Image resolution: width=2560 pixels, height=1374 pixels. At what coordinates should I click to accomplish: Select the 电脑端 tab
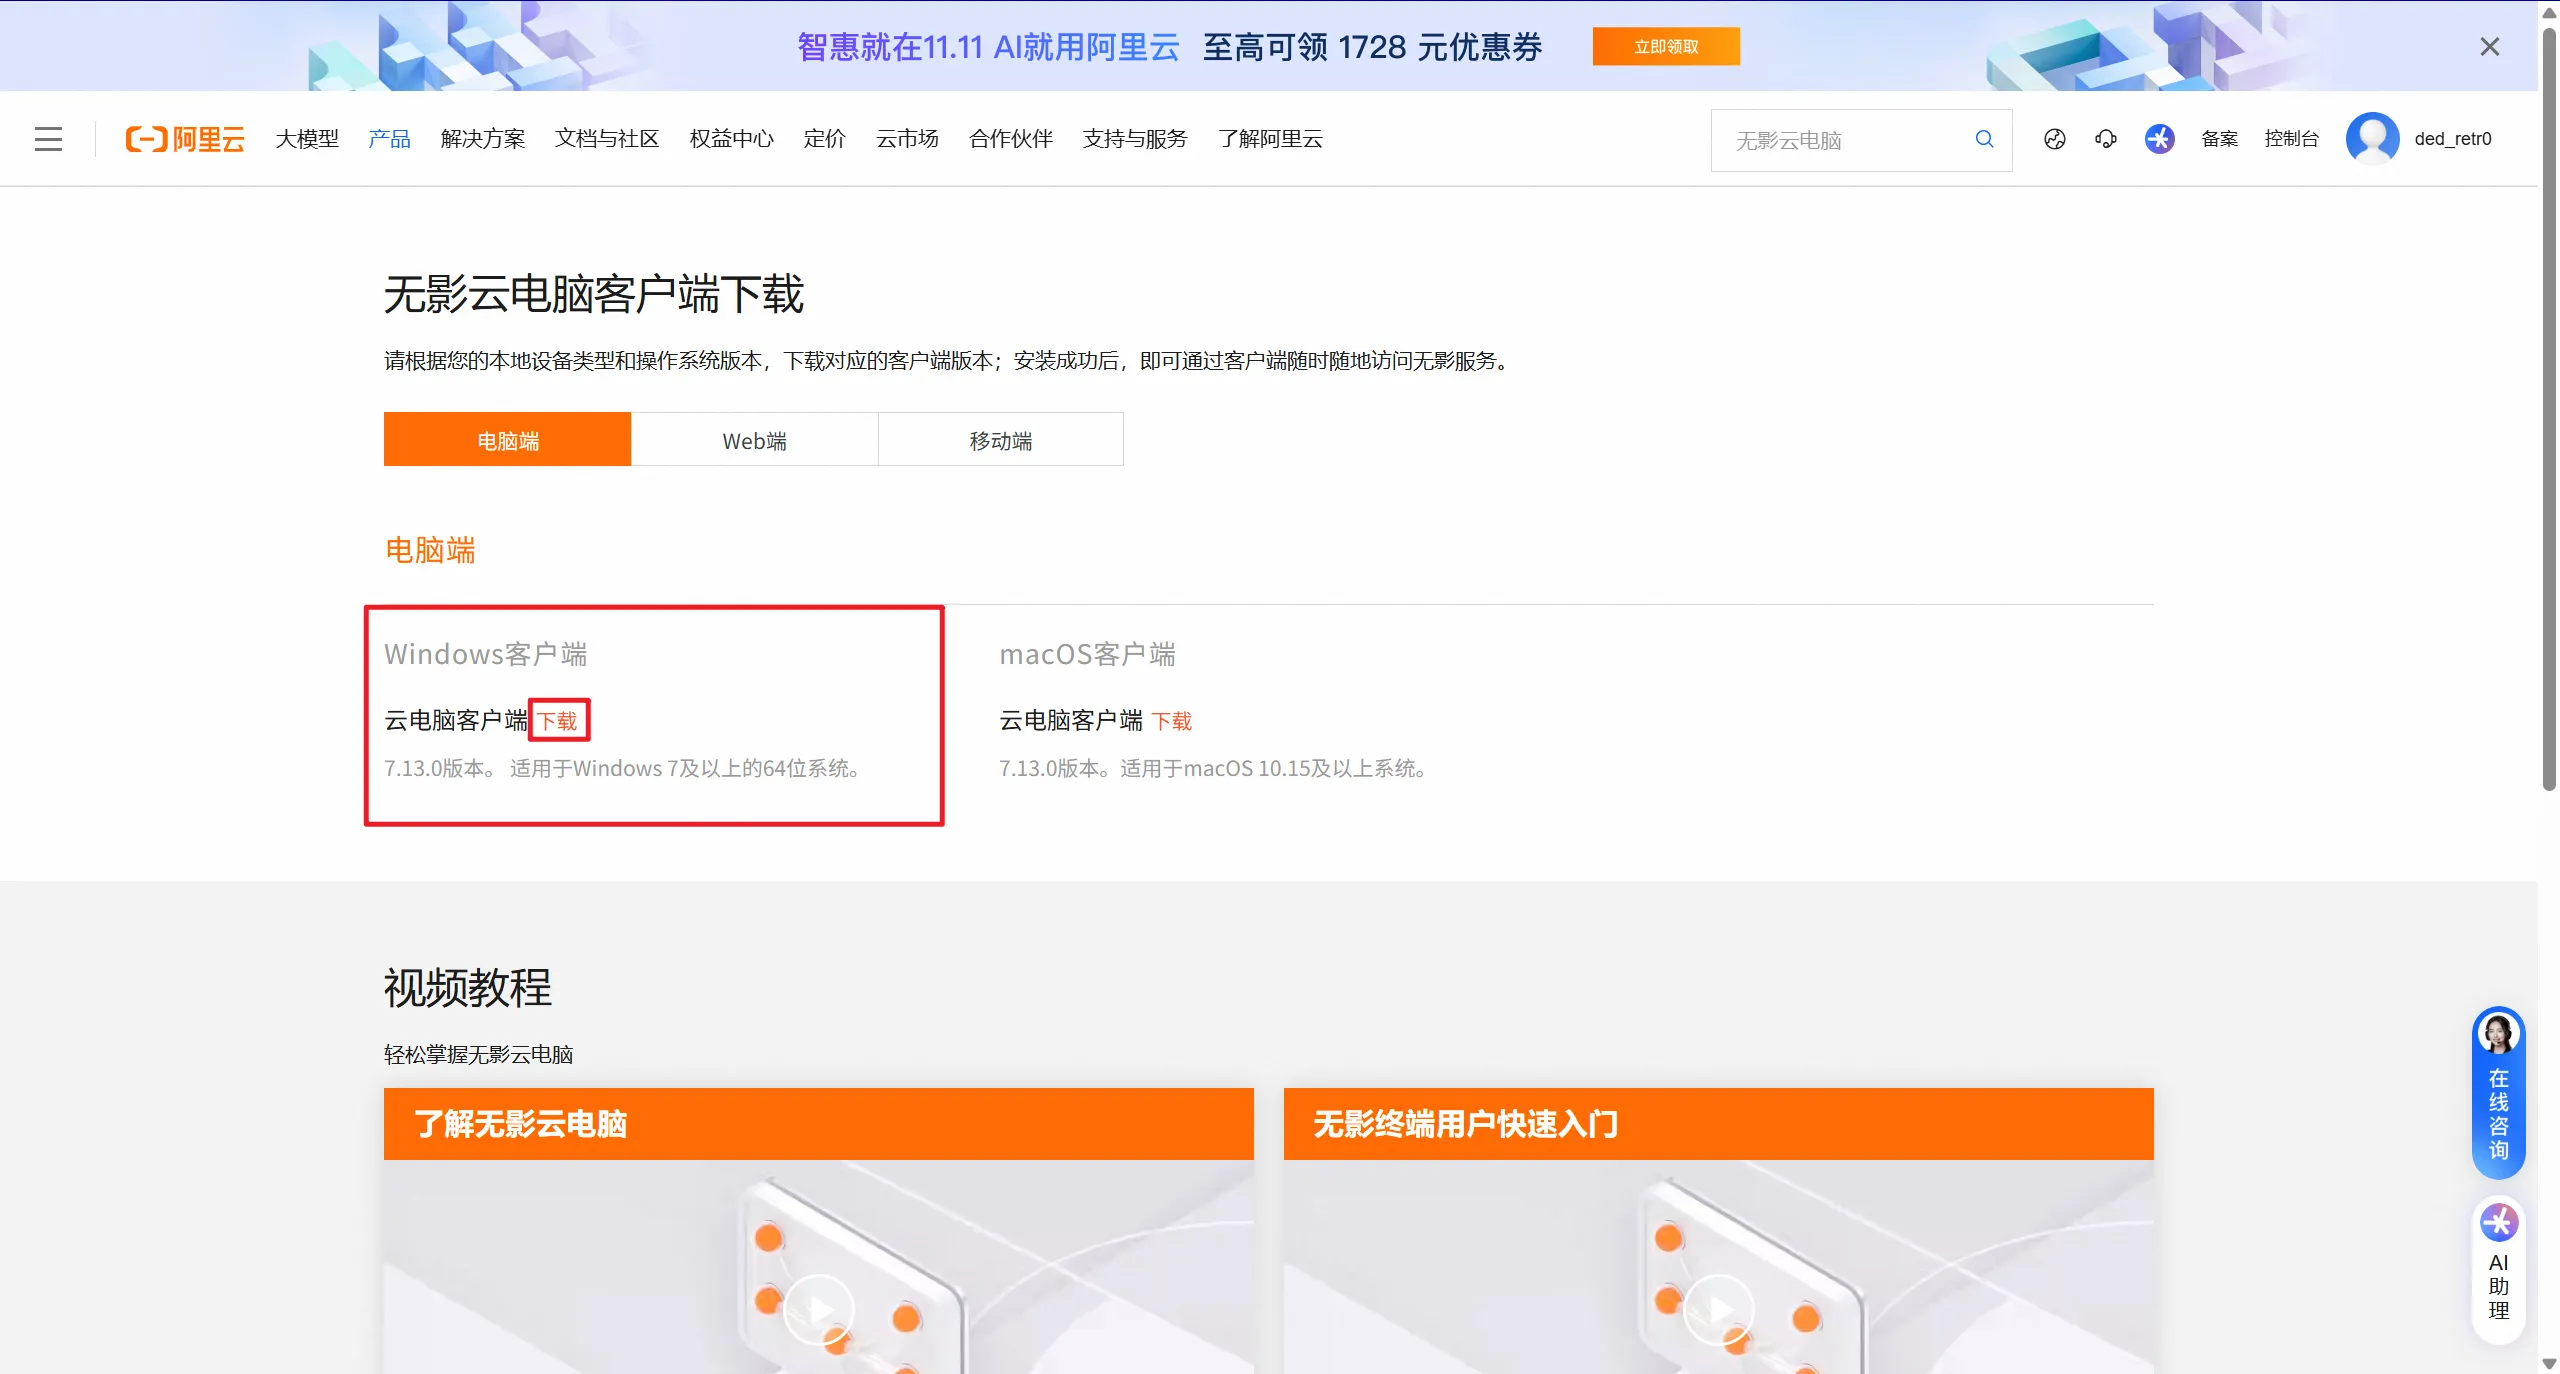click(x=507, y=440)
